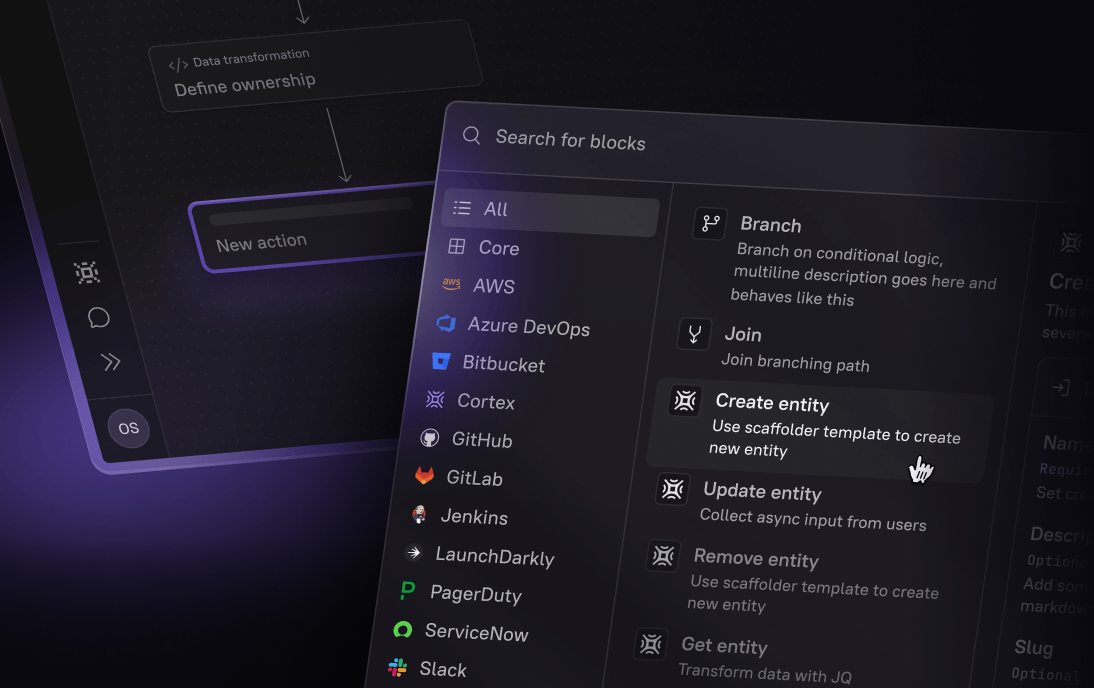1094x688 pixels.
Task: Expand sidebar with double chevron icon
Action: click(x=110, y=362)
